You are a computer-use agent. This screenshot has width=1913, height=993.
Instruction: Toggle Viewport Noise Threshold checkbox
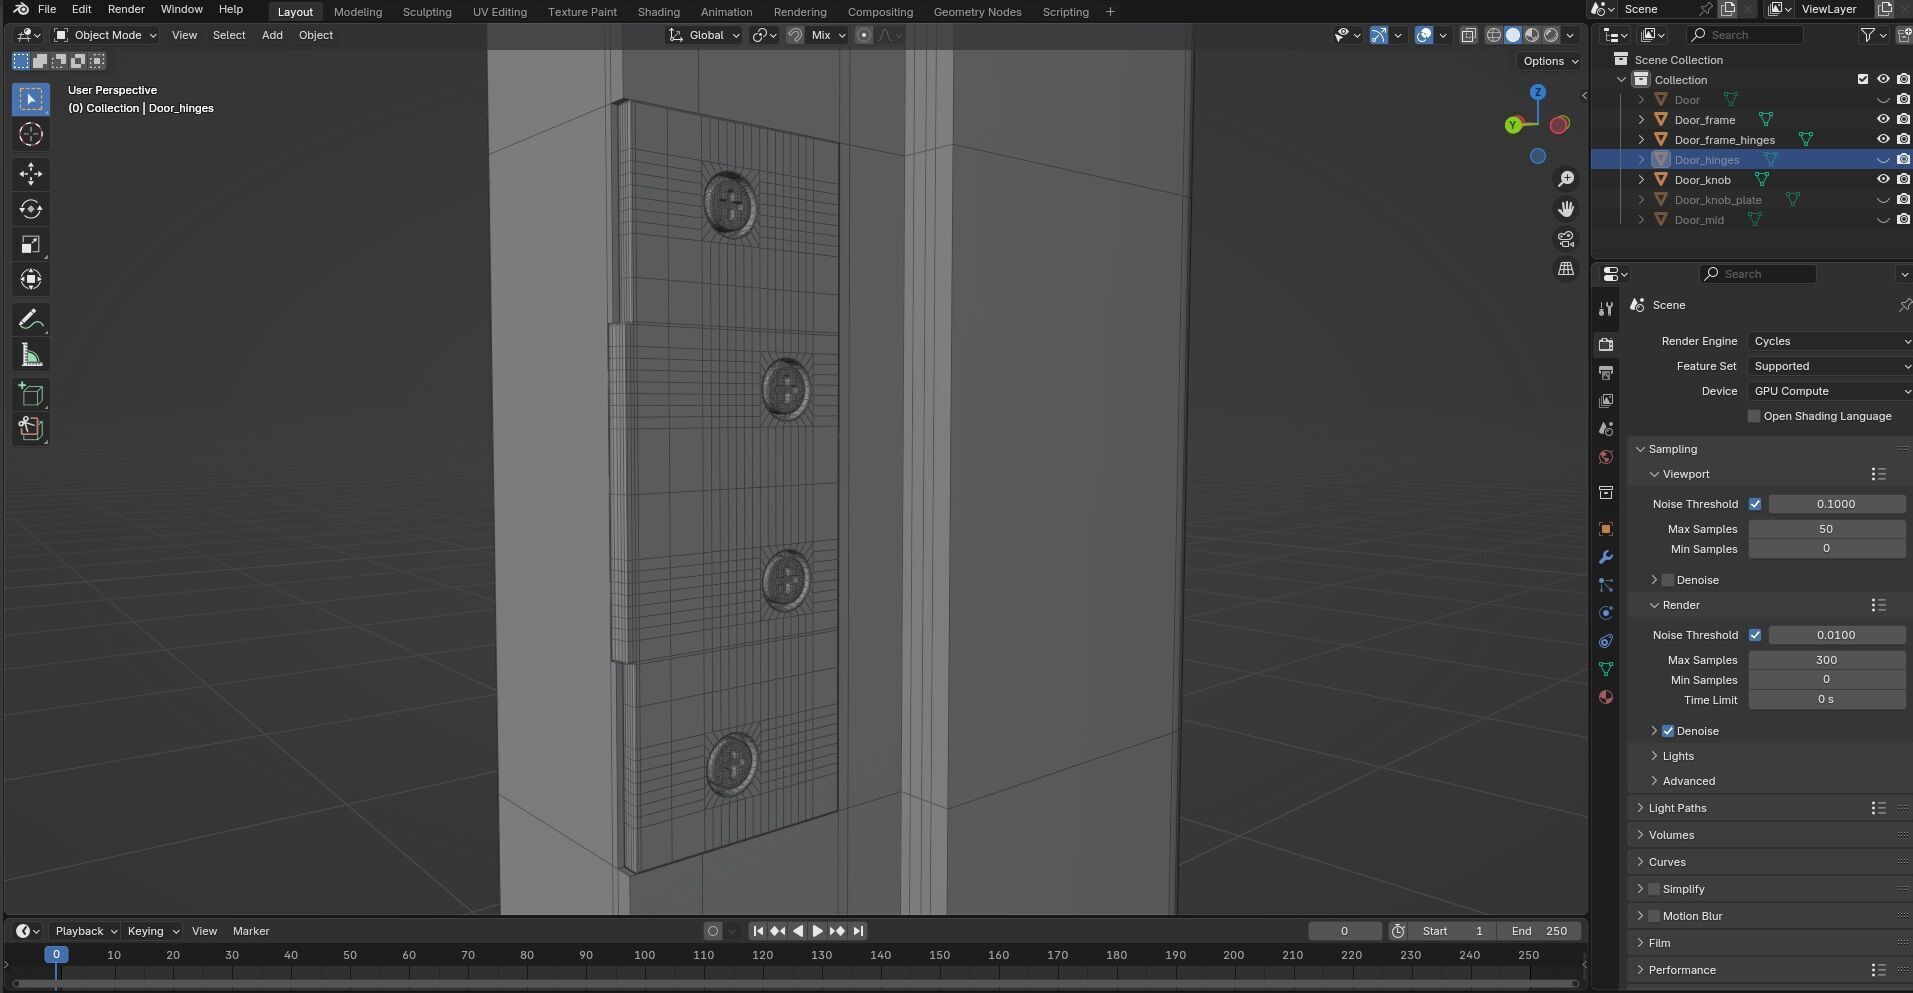tap(1755, 504)
